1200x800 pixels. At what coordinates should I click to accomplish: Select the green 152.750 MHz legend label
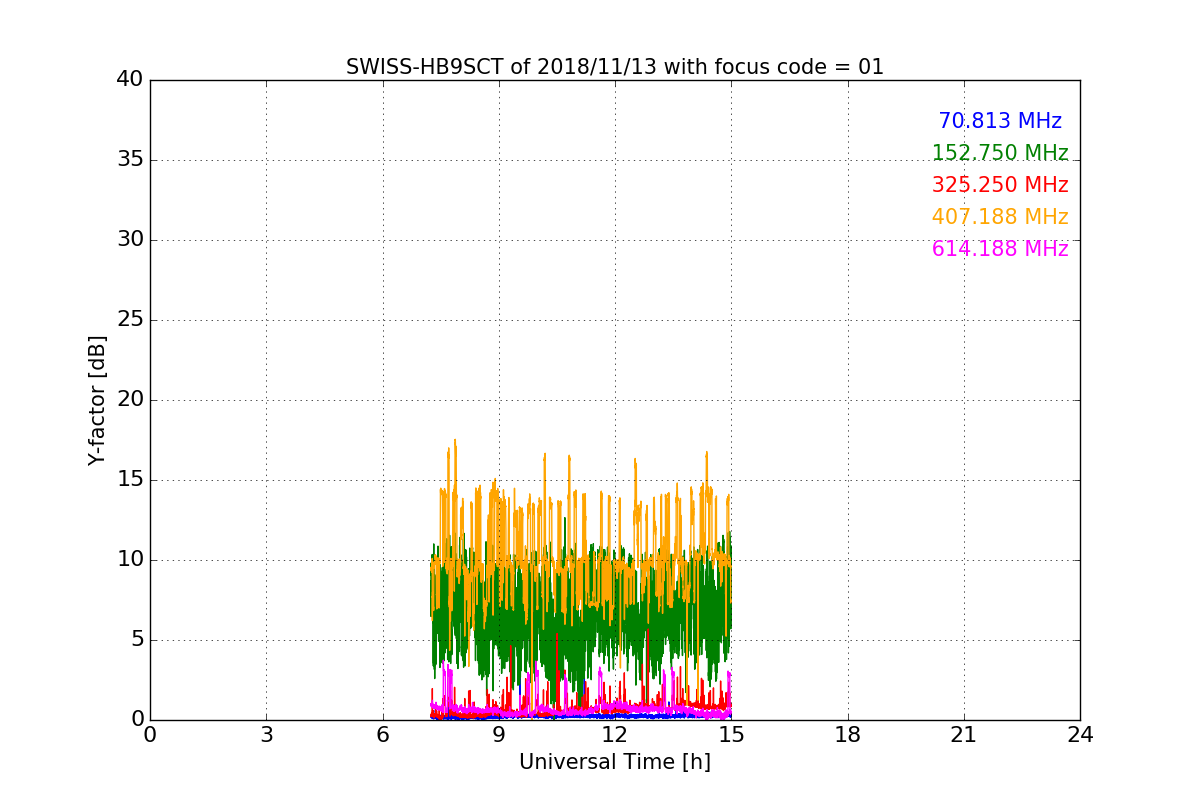1000,153
